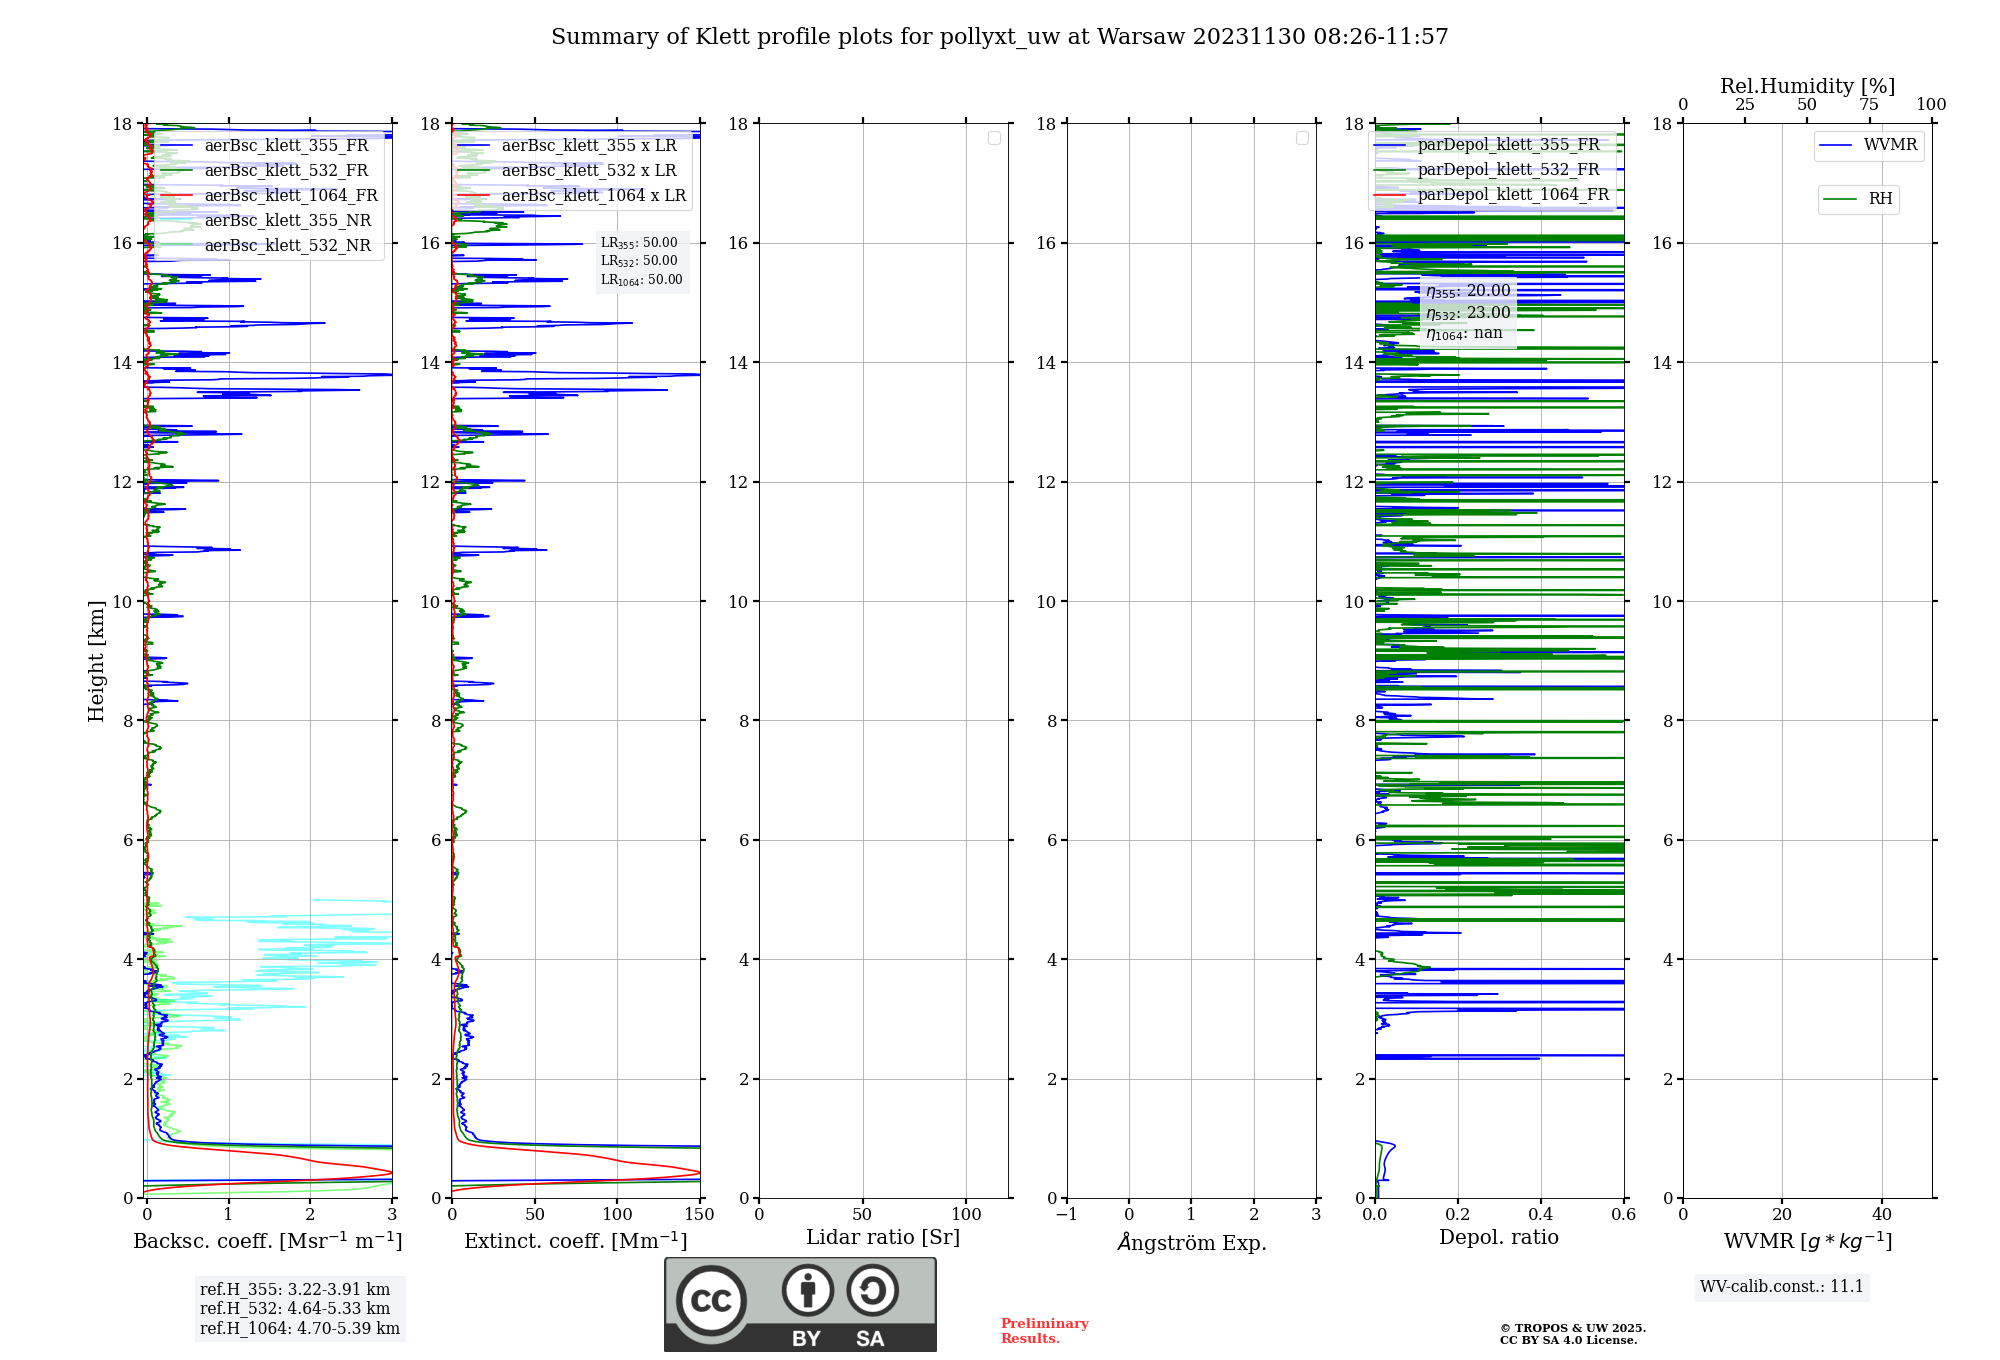Click the green RH legend line marker

tap(1840, 199)
